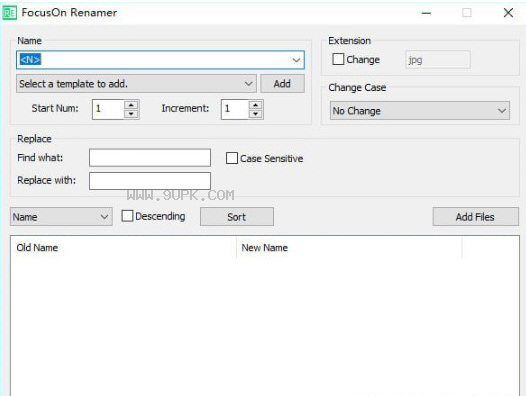The height and width of the screenshot is (396, 526).
Task: Click the jpg extension field
Action: [437, 60]
